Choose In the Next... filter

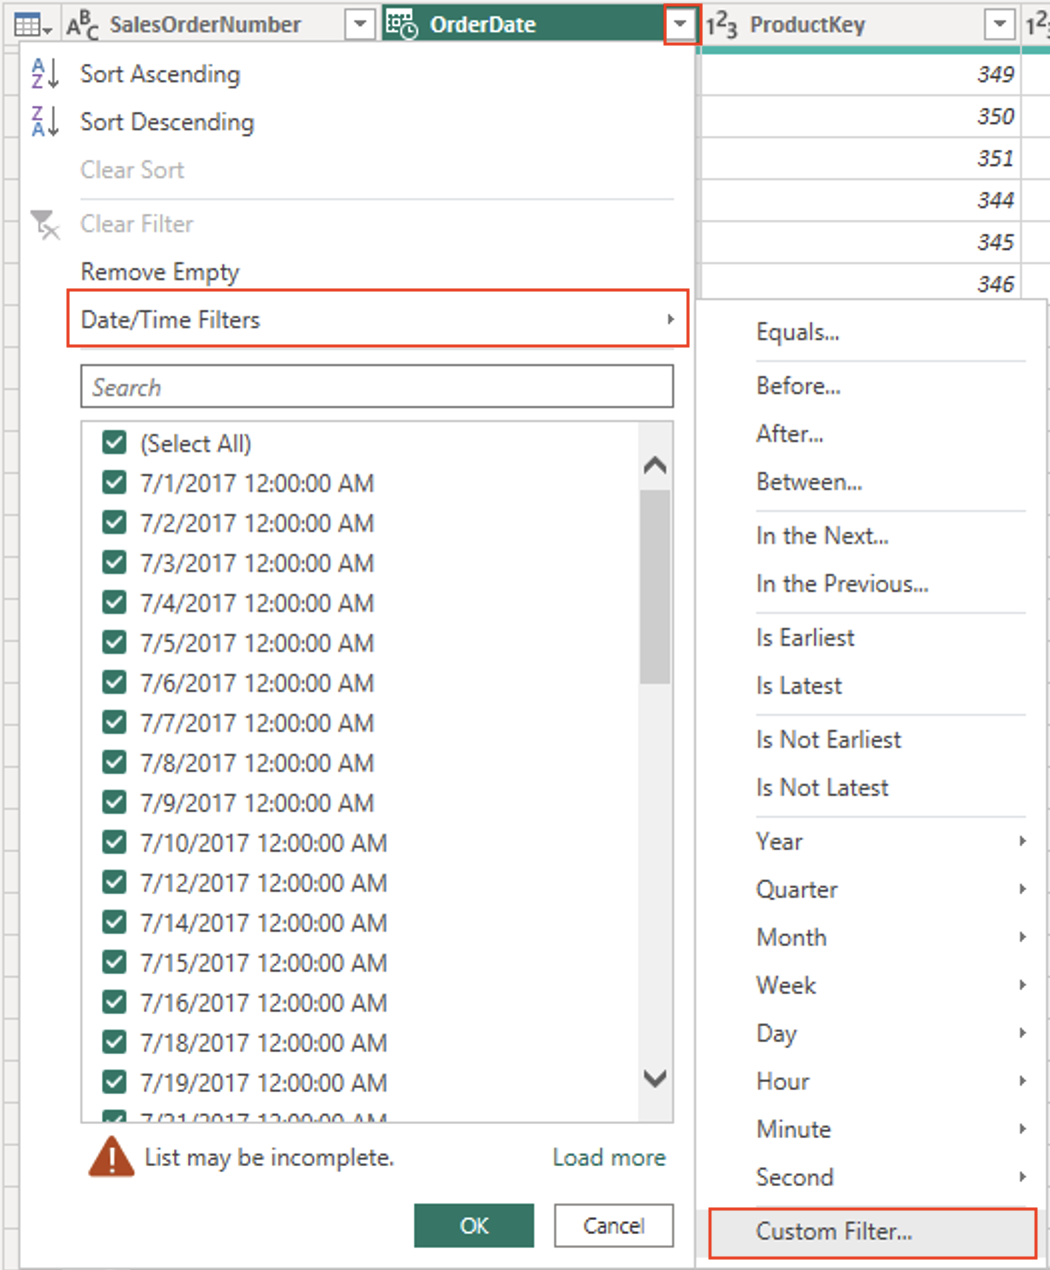point(822,535)
